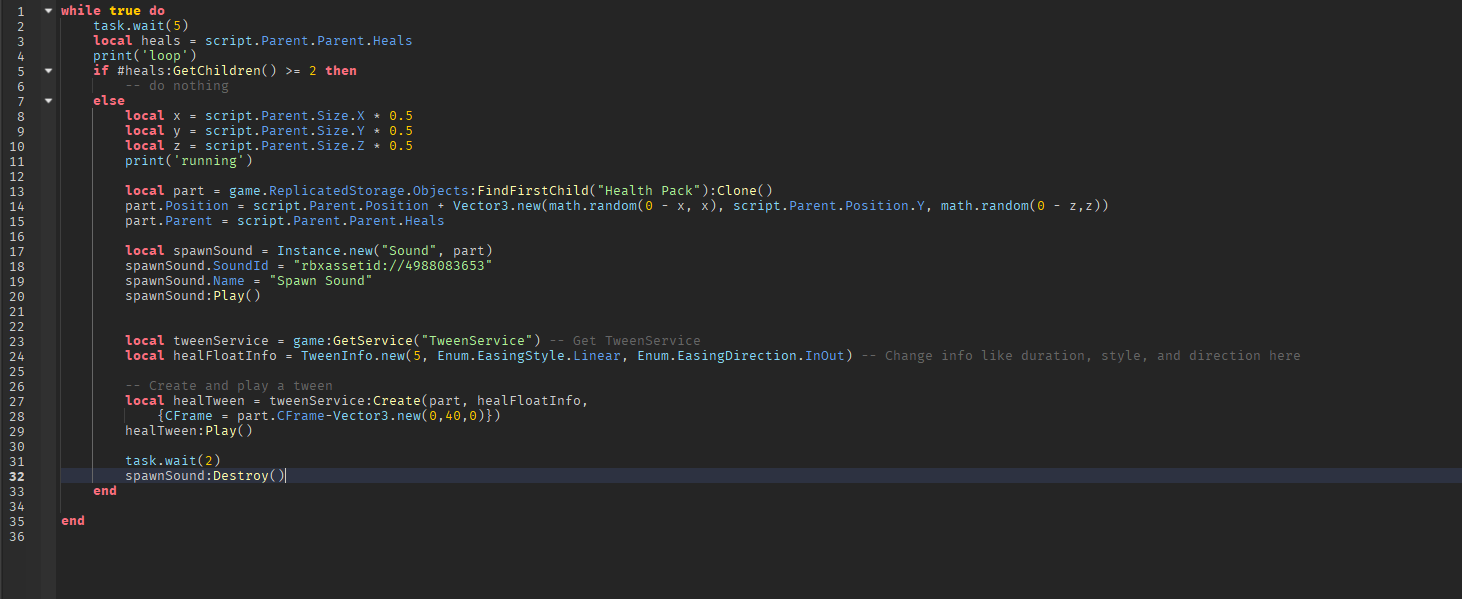This screenshot has width=1462, height=599.
Task: Click the text task.wait(5)
Action: (141, 26)
